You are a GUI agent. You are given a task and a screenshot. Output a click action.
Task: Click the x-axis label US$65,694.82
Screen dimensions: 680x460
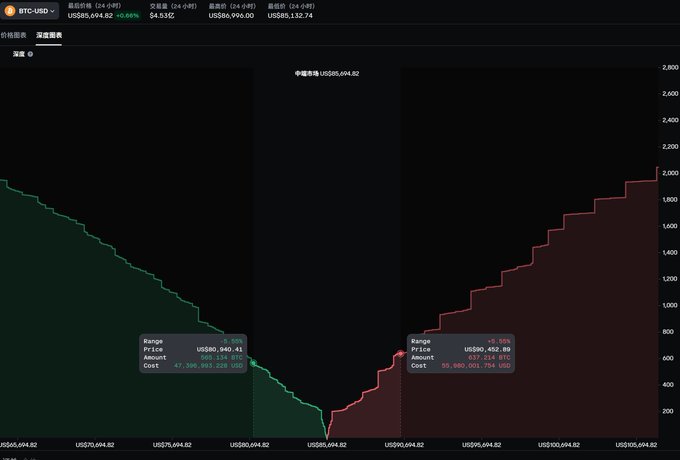pyautogui.click(x=18, y=445)
